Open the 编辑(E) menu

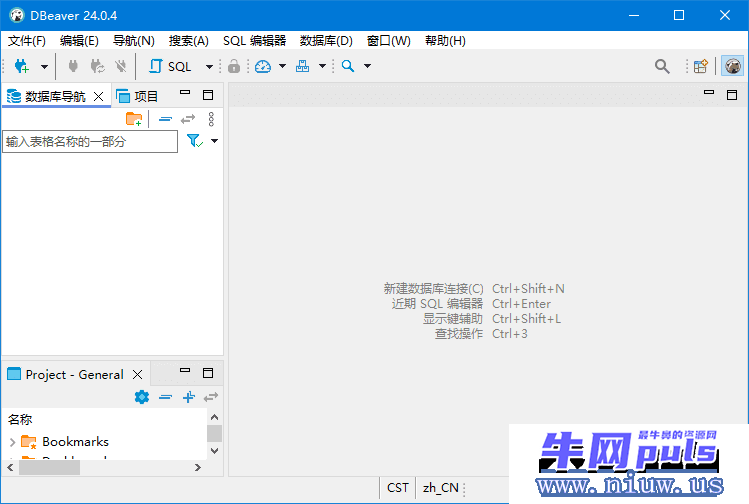click(79, 41)
